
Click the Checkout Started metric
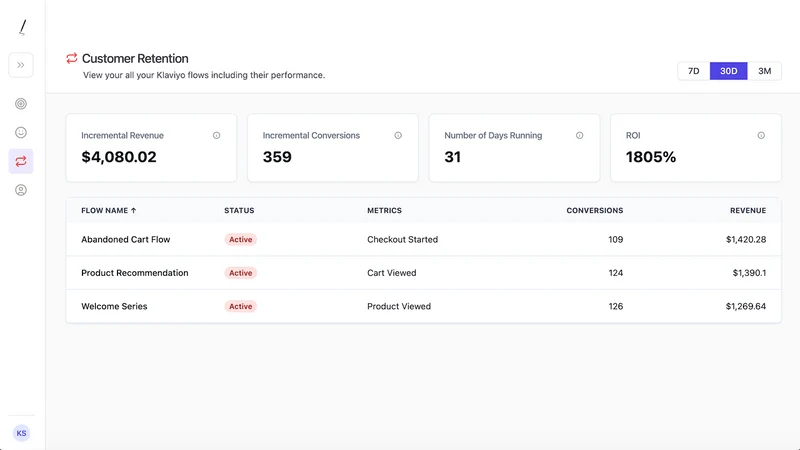tap(403, 239)
